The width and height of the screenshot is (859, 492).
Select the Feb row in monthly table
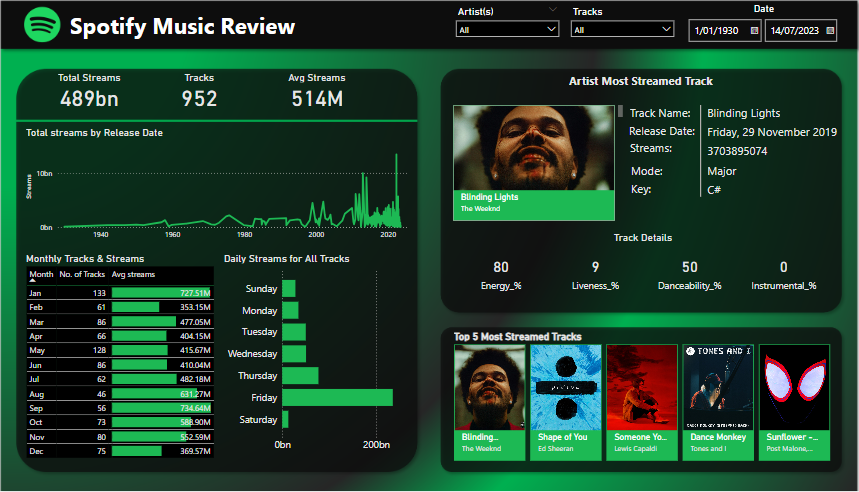click(x=120, y=307)
